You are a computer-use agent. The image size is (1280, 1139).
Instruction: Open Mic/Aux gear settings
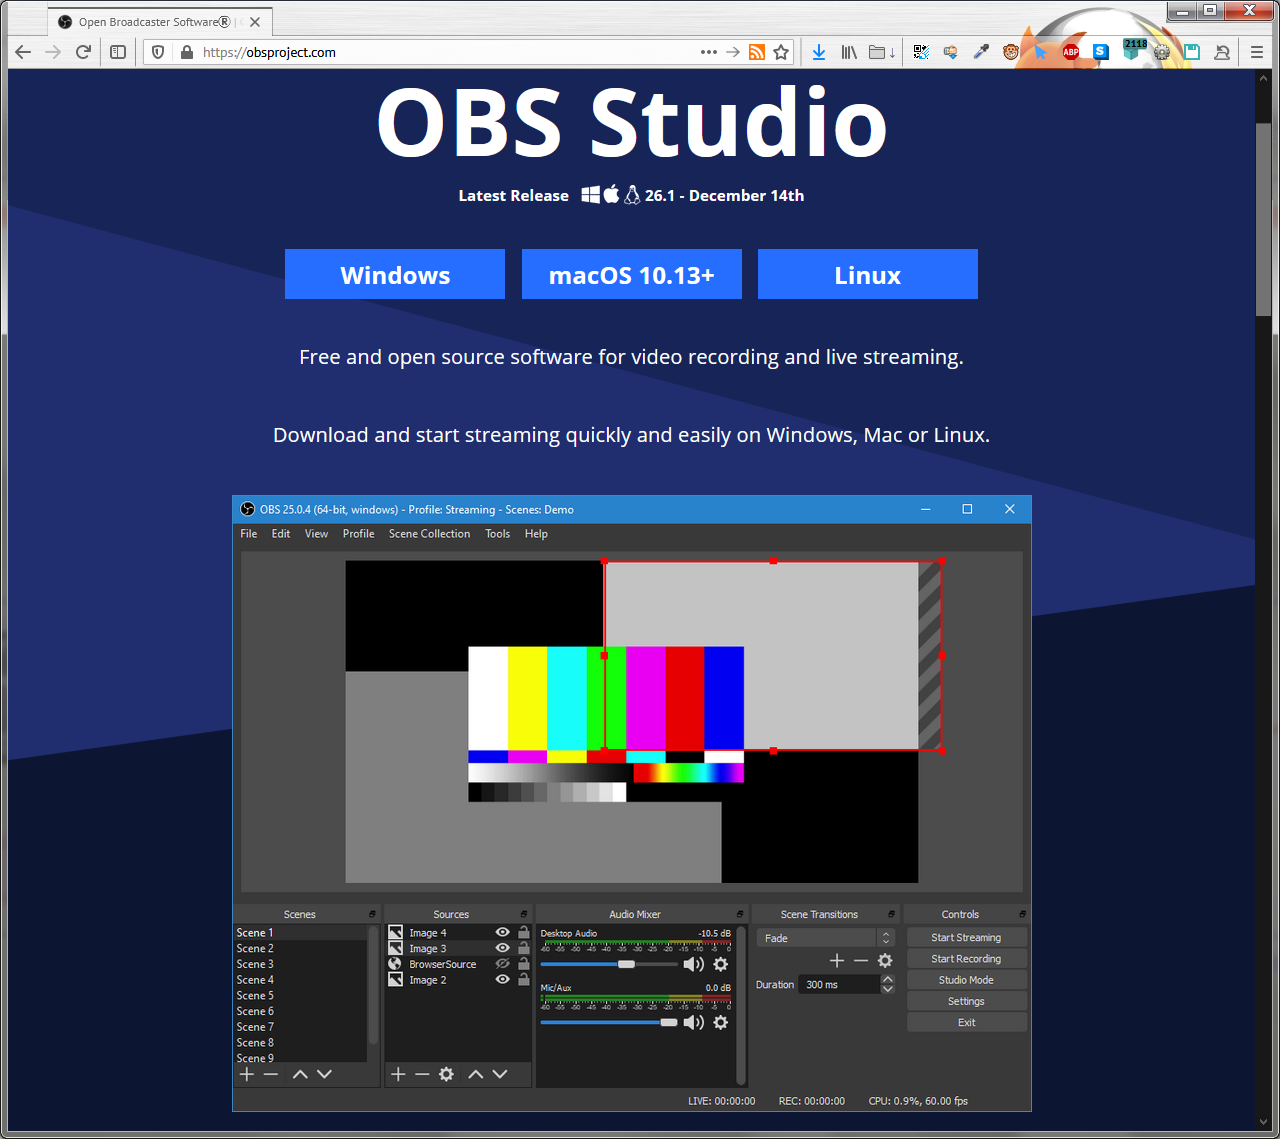721,1022
